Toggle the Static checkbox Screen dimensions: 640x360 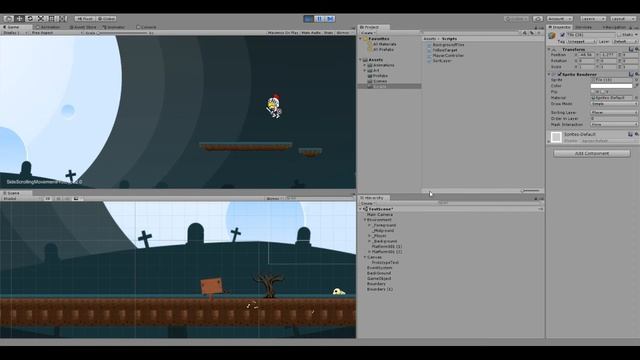click(x=619, y=35)
